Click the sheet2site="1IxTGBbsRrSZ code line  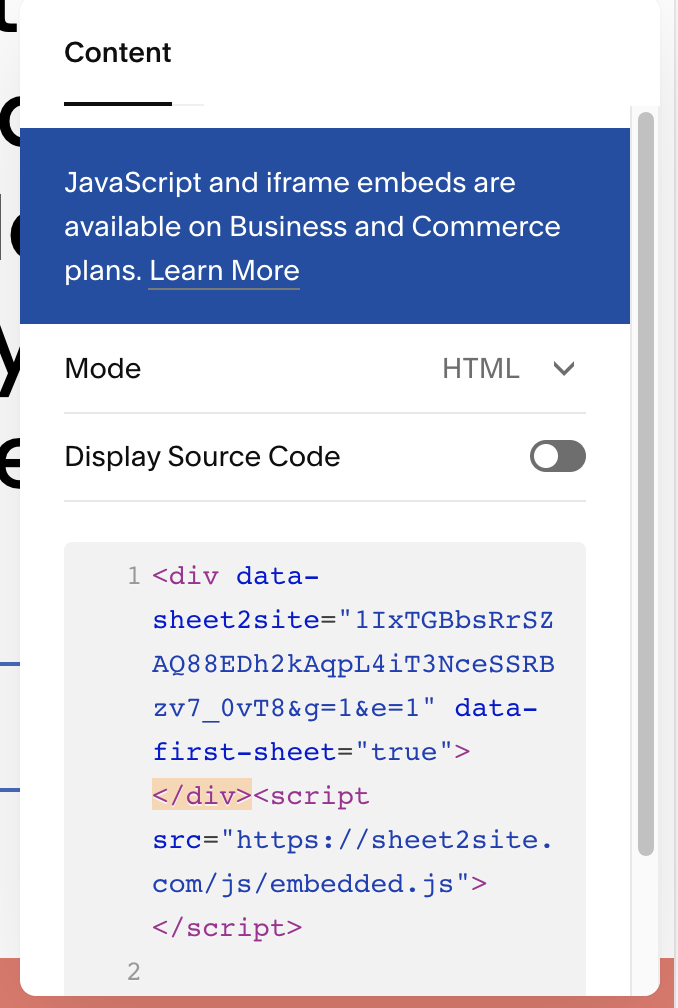[x=353, y=620]
